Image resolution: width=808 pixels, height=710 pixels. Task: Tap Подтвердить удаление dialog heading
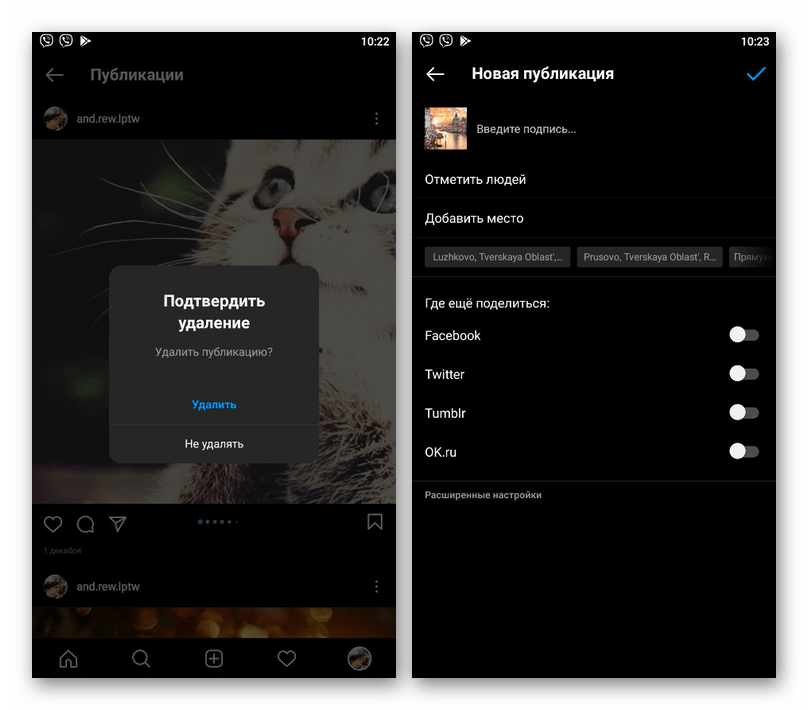pos(214,312)
